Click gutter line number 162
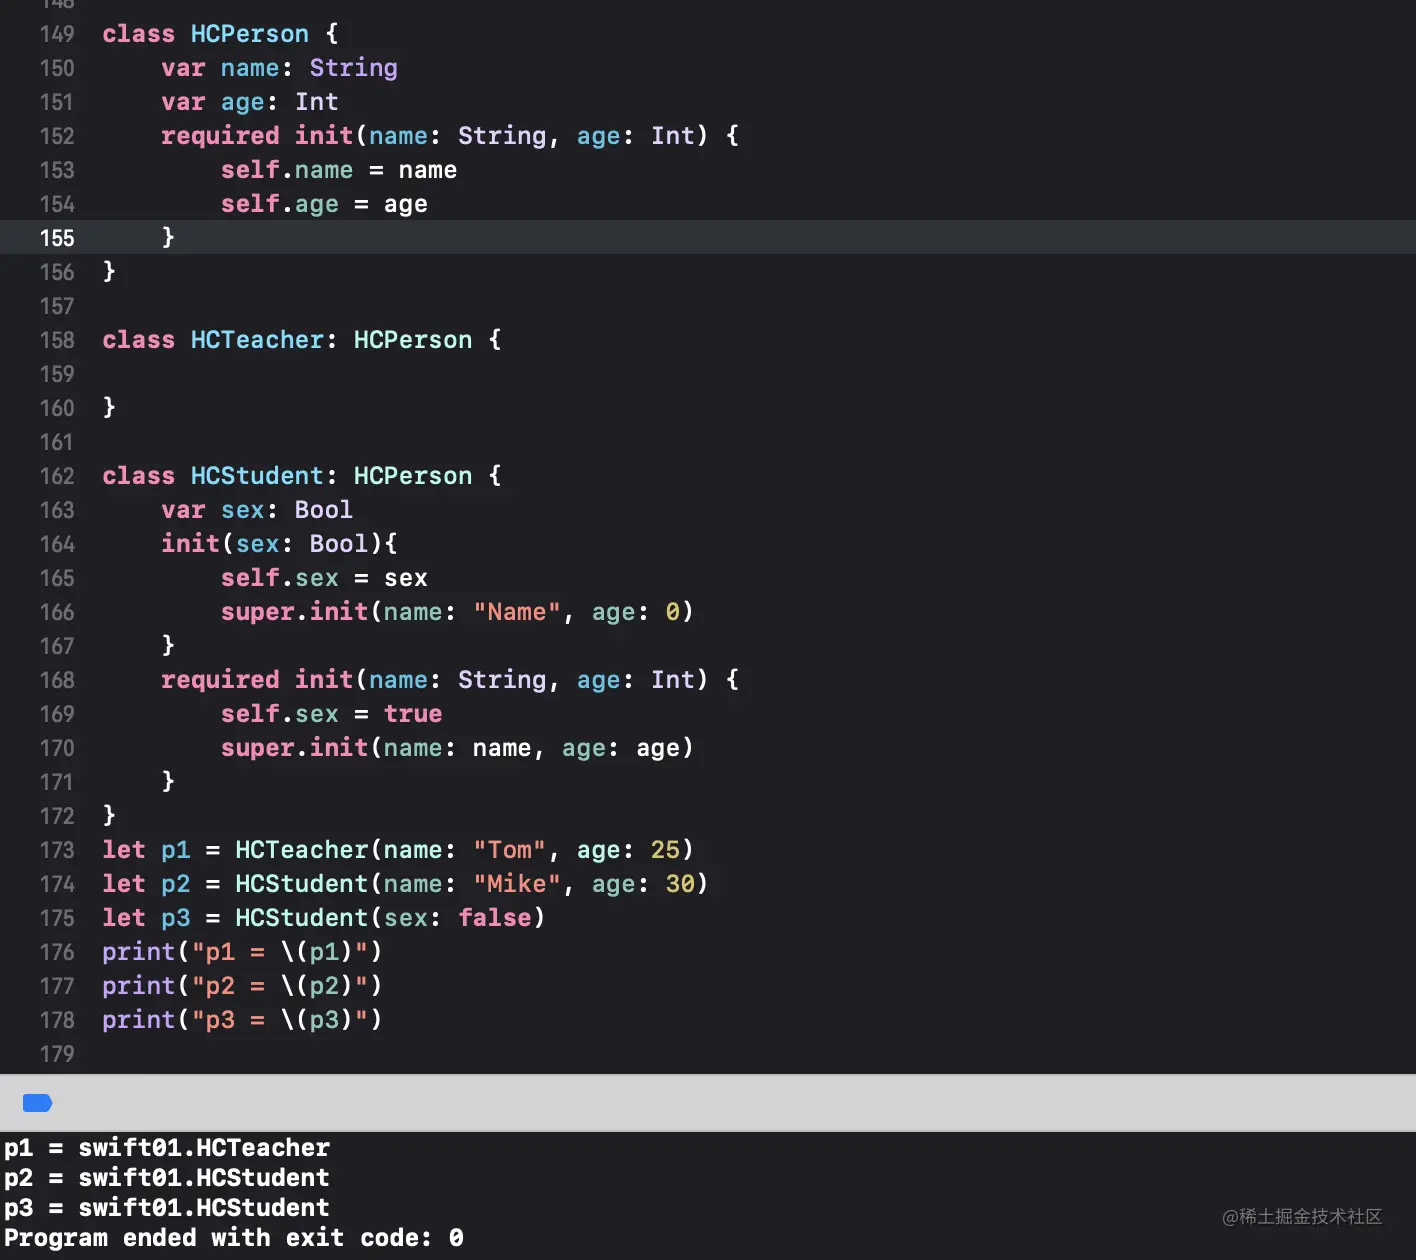 (x=57, y=476)
